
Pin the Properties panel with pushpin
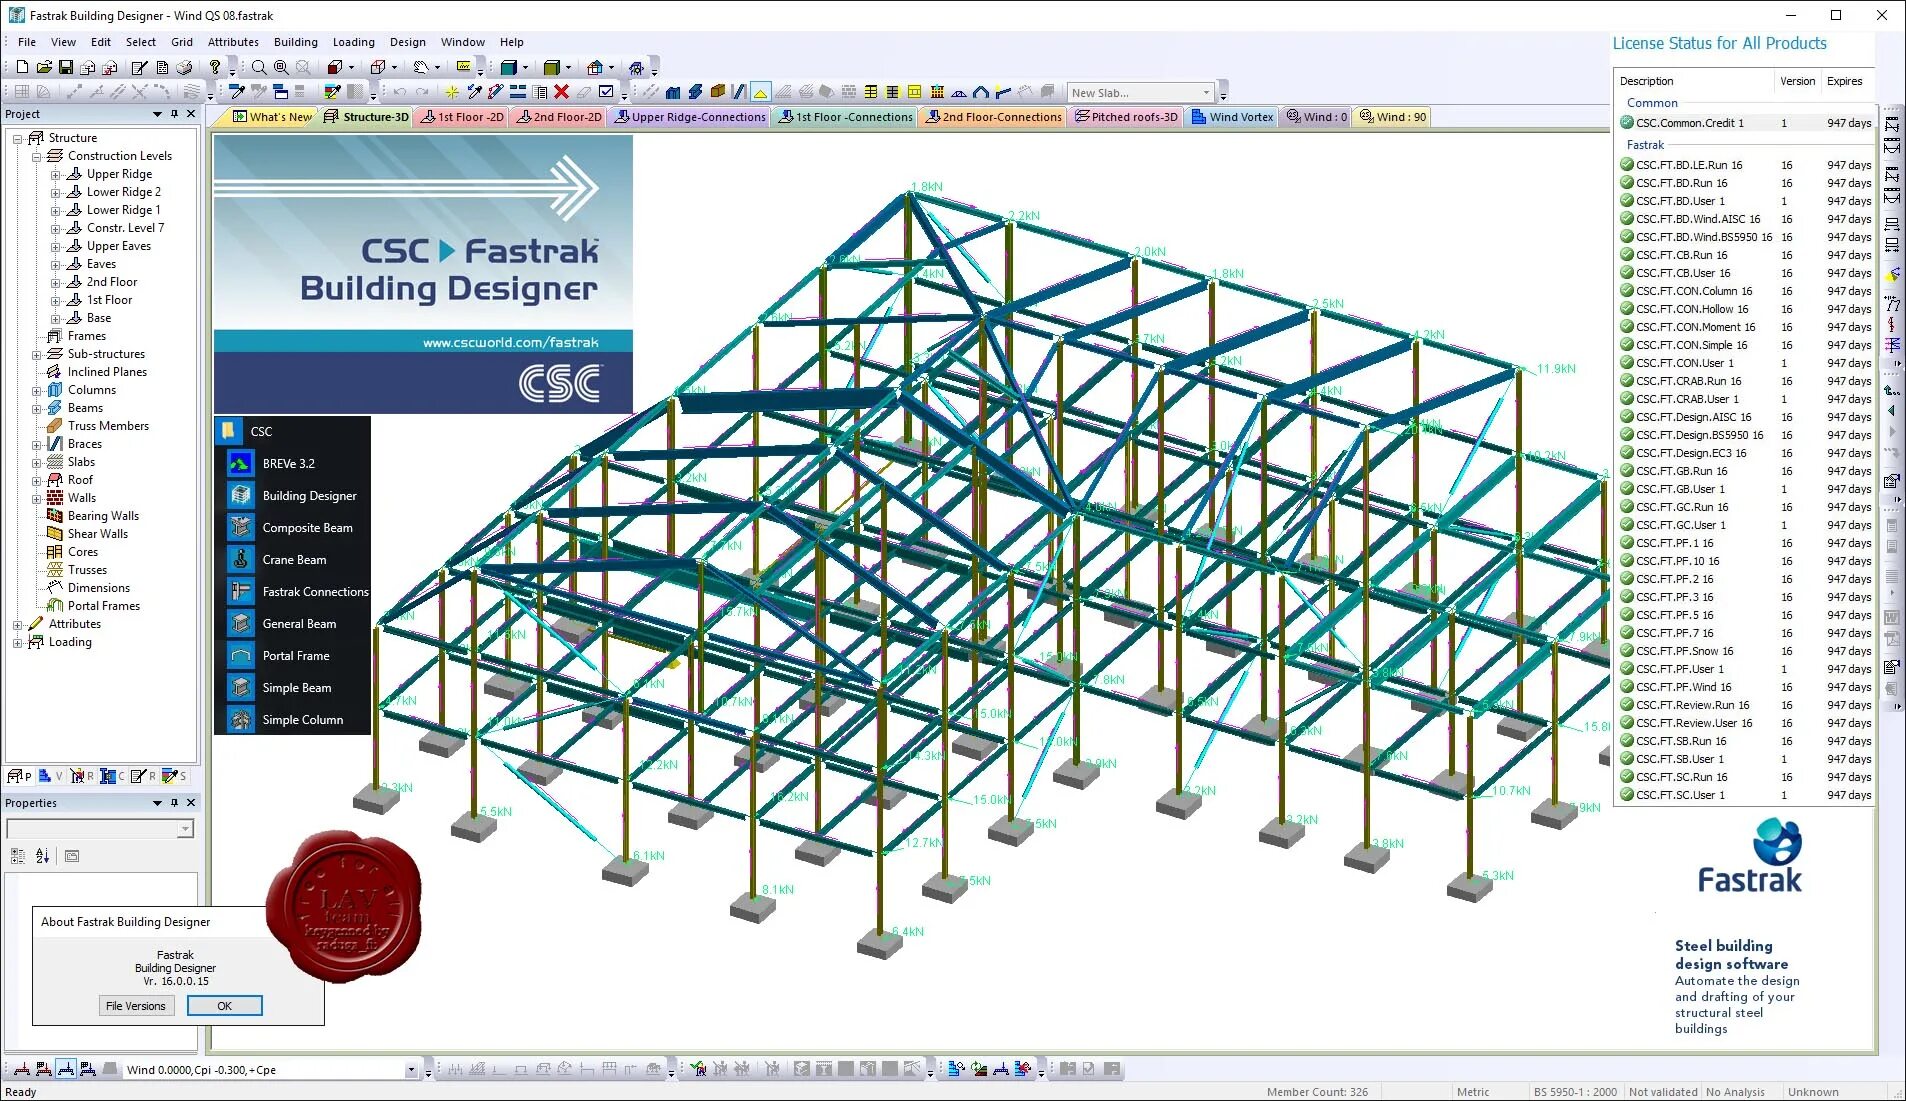coord(174,803)
